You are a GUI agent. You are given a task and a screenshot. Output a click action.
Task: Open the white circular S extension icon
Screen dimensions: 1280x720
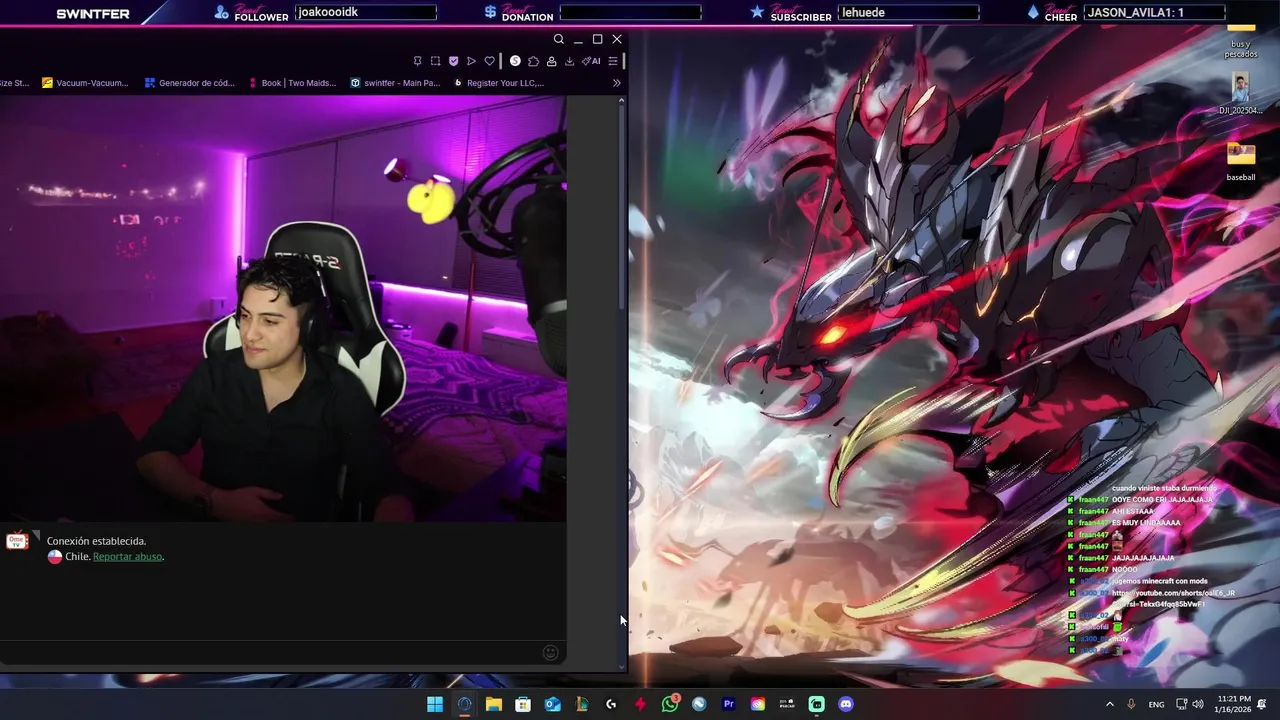(515, 61)
